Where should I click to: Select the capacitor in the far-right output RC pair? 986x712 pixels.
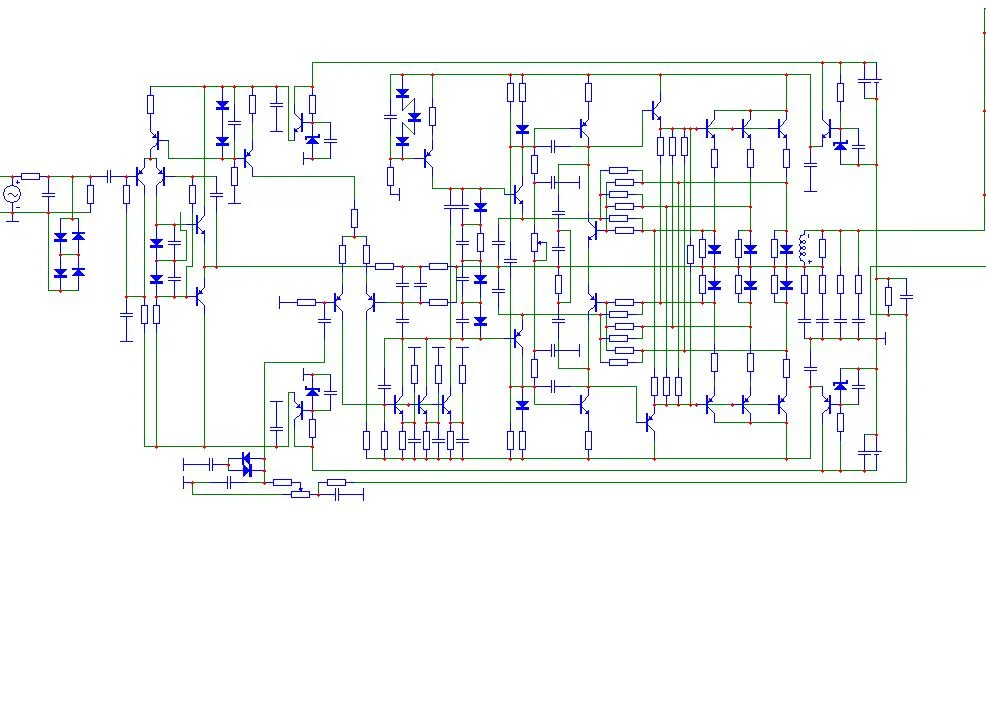(x=906, y=296)
